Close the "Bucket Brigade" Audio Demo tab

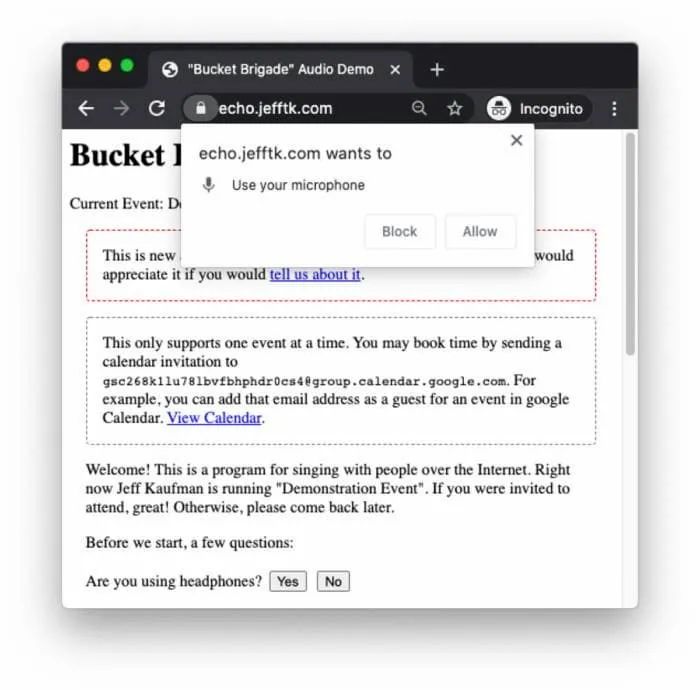coord(395,70)
